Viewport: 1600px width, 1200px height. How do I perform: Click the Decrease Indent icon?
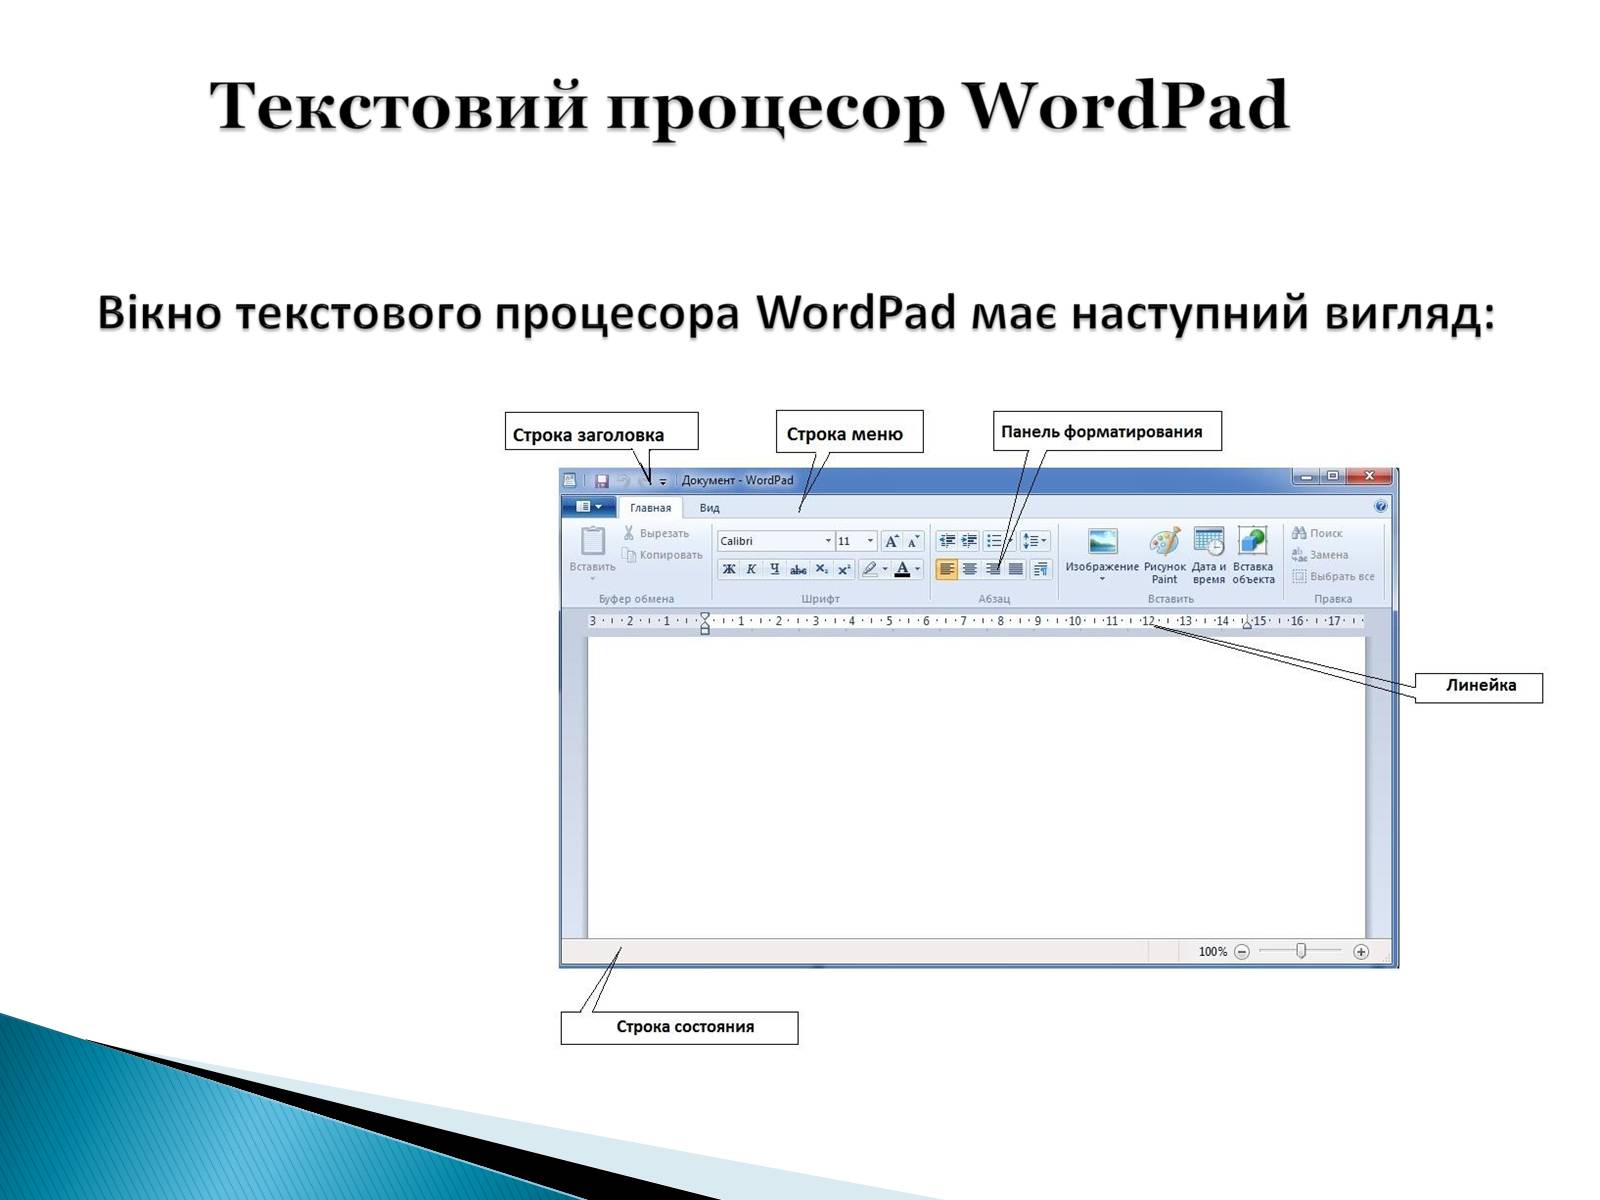tap(947, 541)
